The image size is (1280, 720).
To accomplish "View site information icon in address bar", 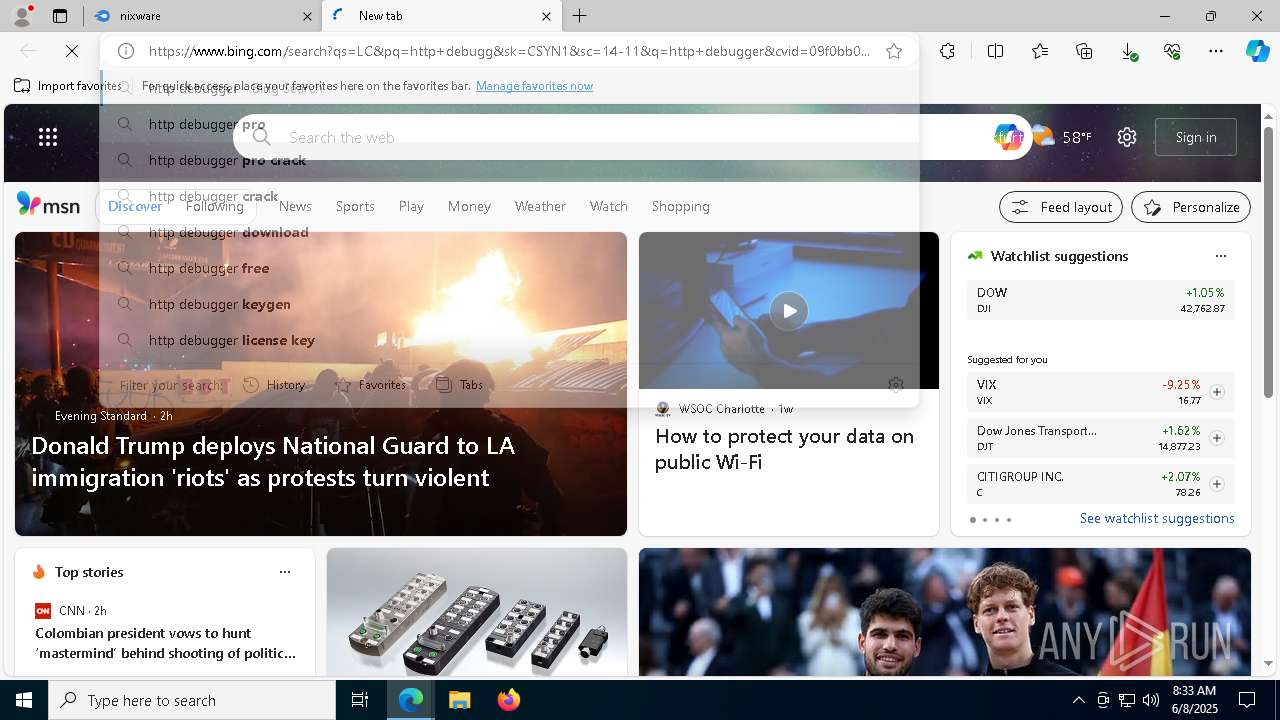I will [125, 51].
